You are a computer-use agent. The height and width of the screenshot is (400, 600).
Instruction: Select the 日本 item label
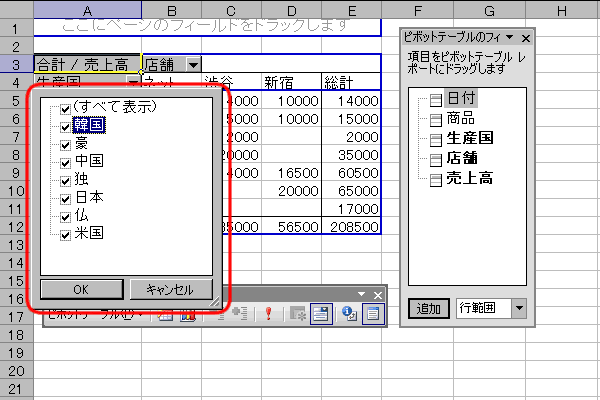(x=89, y=197)
